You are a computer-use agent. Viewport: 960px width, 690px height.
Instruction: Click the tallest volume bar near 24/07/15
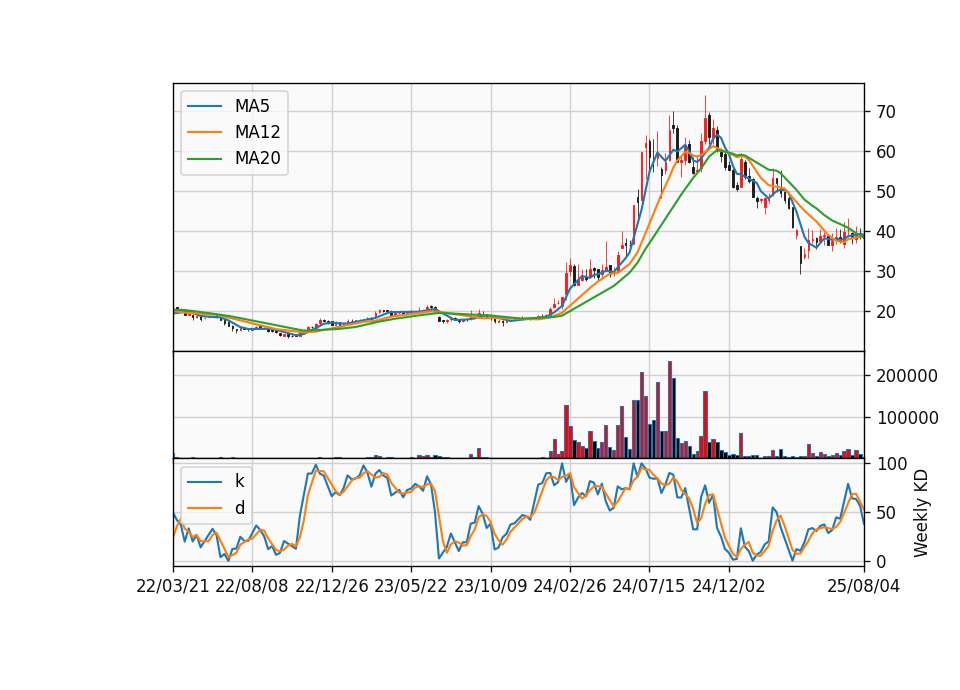coord(670,410)
